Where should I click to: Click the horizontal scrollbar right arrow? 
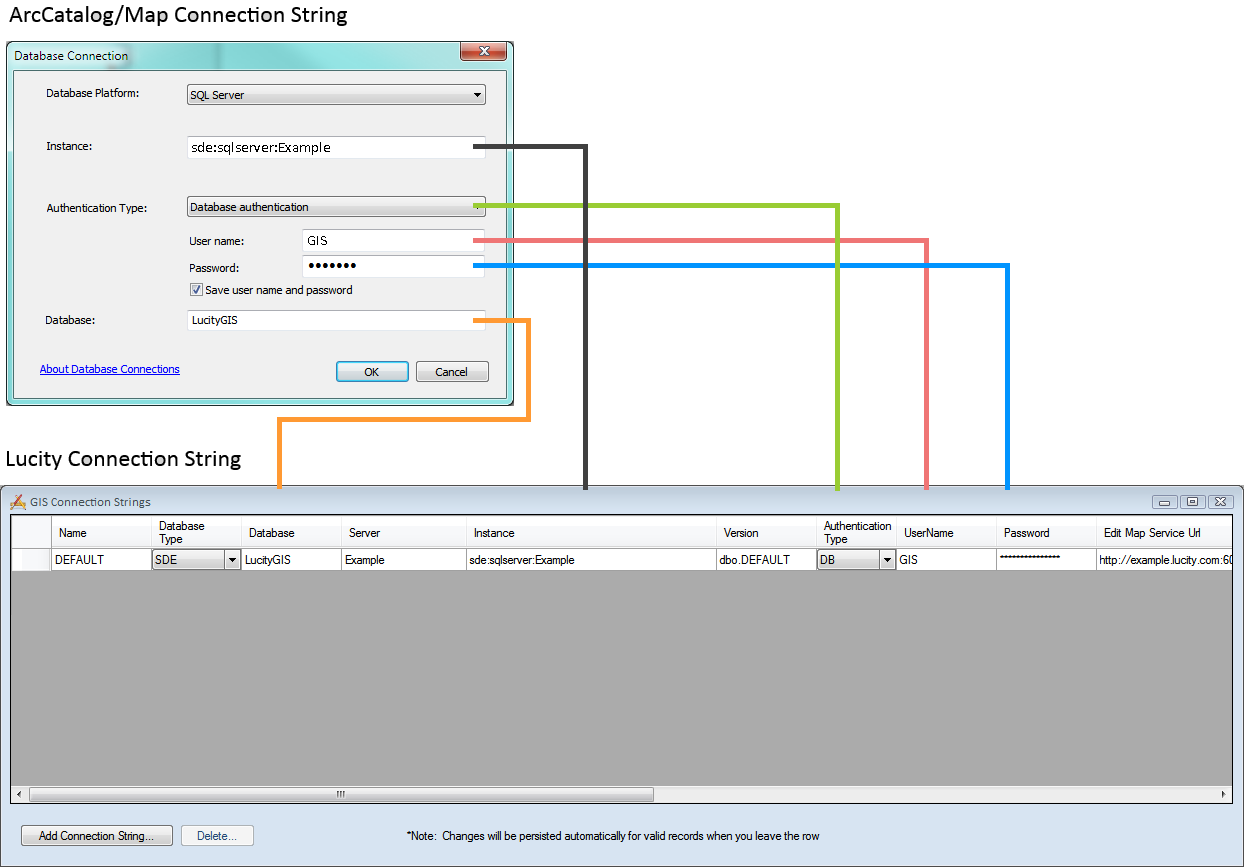click(x=1224, y=794)
